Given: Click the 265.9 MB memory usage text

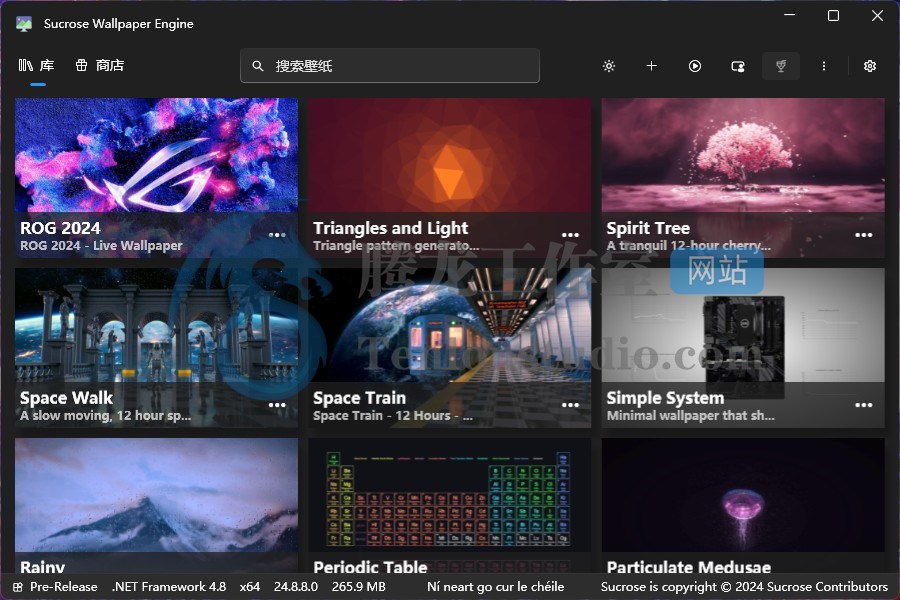Looking at the screenshot, I should (x=359, y=587).
